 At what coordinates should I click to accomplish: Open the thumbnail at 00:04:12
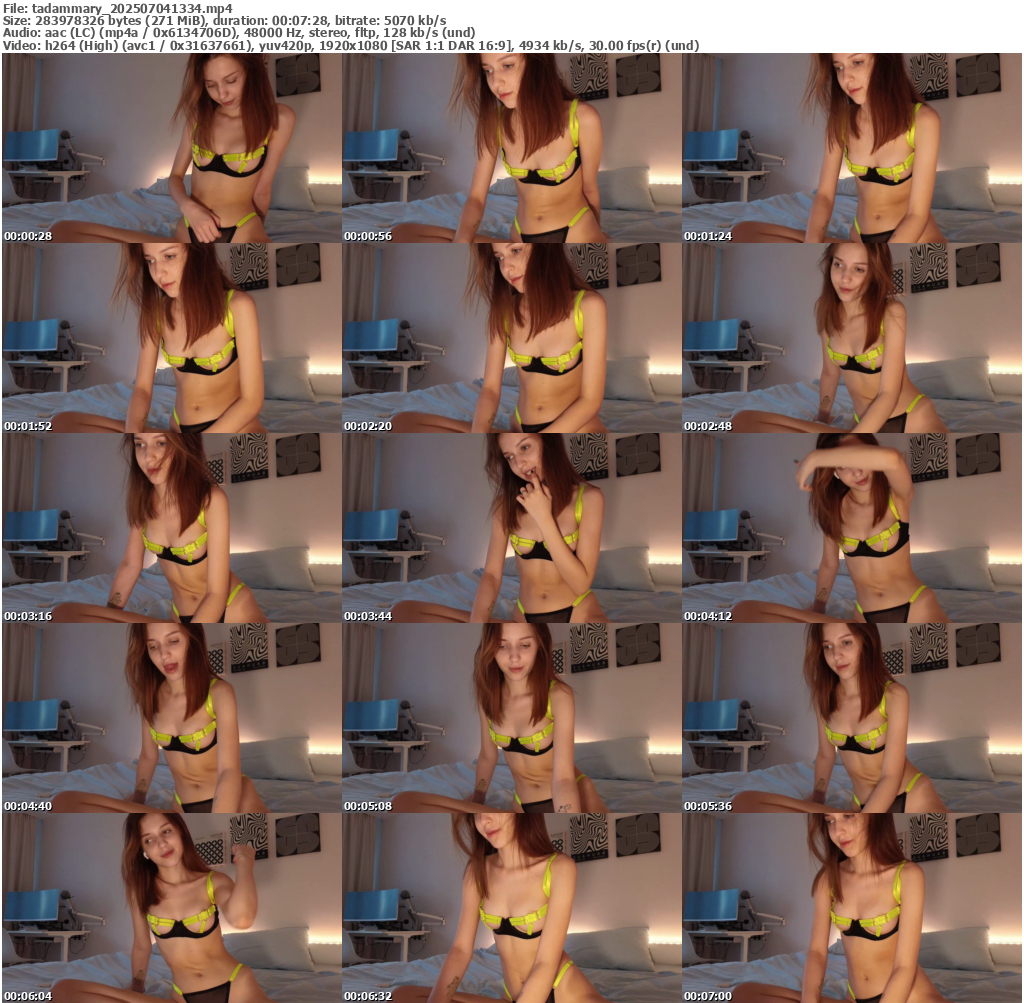coord(851,528)
